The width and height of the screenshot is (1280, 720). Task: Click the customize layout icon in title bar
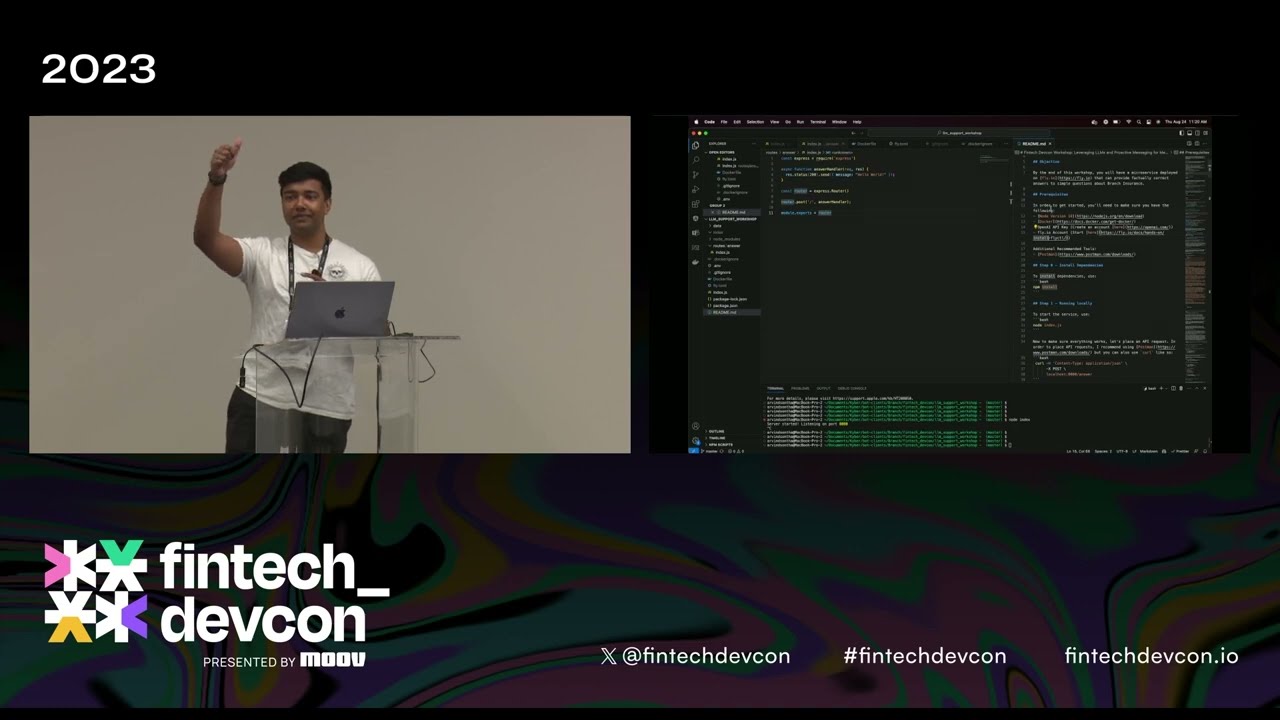(1205, 133)
